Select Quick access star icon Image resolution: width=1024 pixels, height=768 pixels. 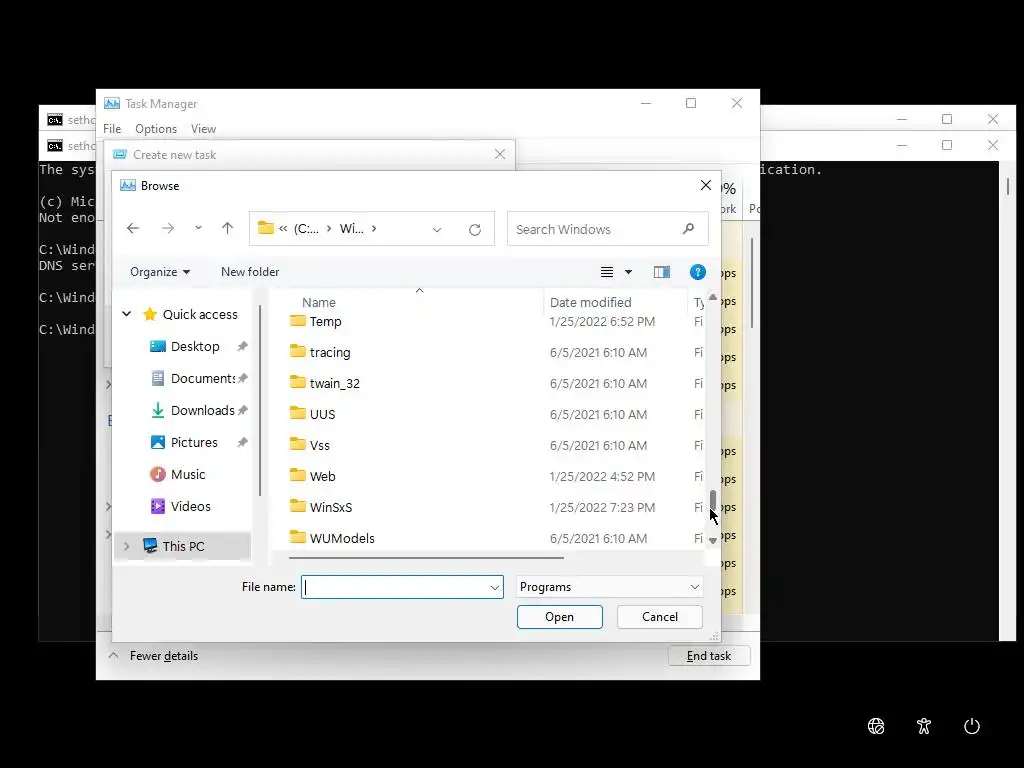[150, 314]
